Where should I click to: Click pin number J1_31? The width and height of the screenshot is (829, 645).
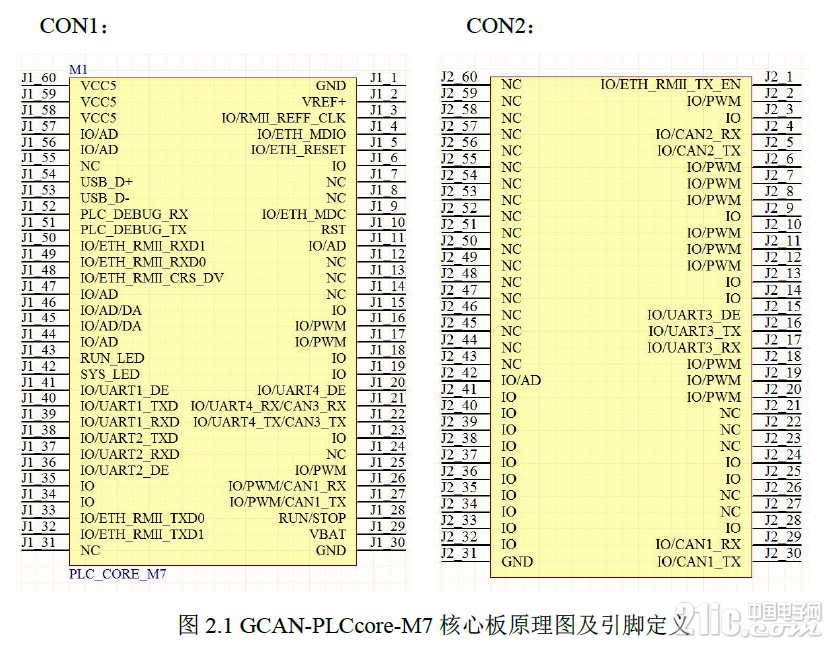click(x=39, y=542)
